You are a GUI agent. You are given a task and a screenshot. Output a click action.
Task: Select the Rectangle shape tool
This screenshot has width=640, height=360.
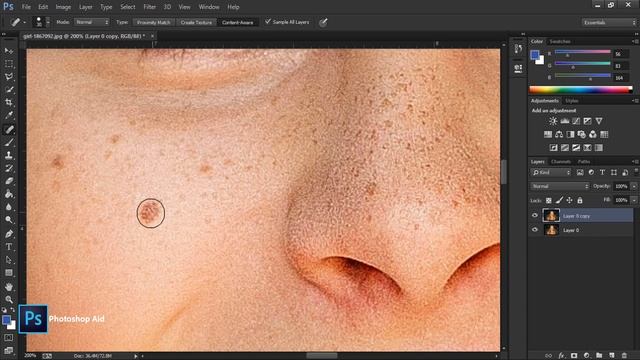[9, 273]
